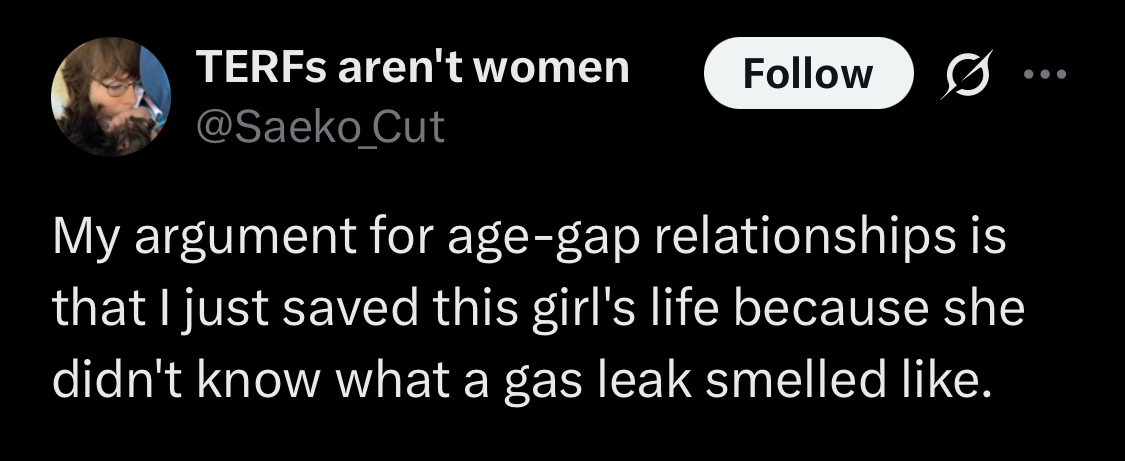
Task: Click the Grok explain-post icon
Action: click(966, 74)
